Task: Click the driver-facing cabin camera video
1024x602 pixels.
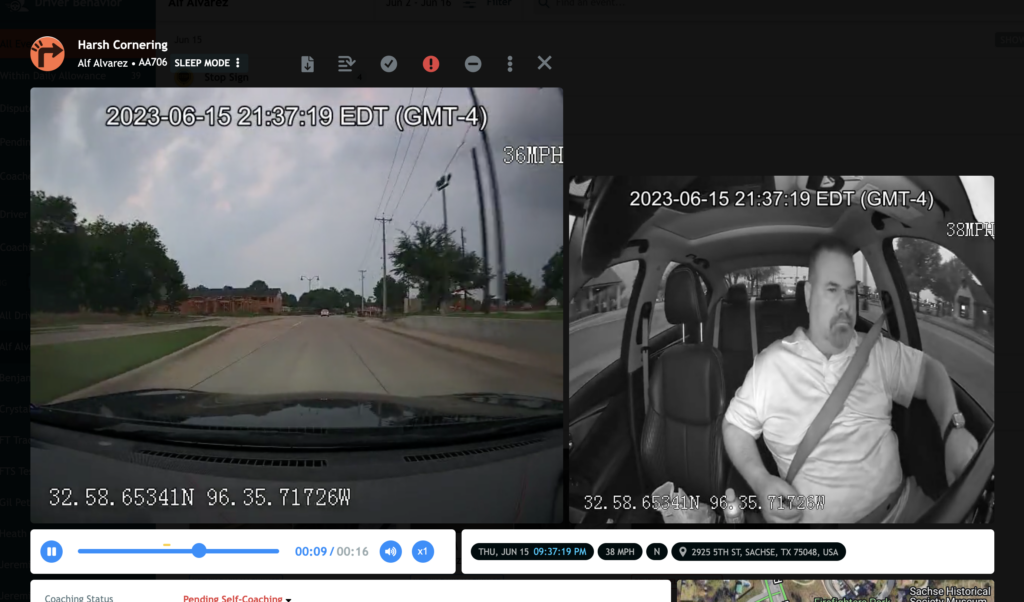Action: (781, 349)
